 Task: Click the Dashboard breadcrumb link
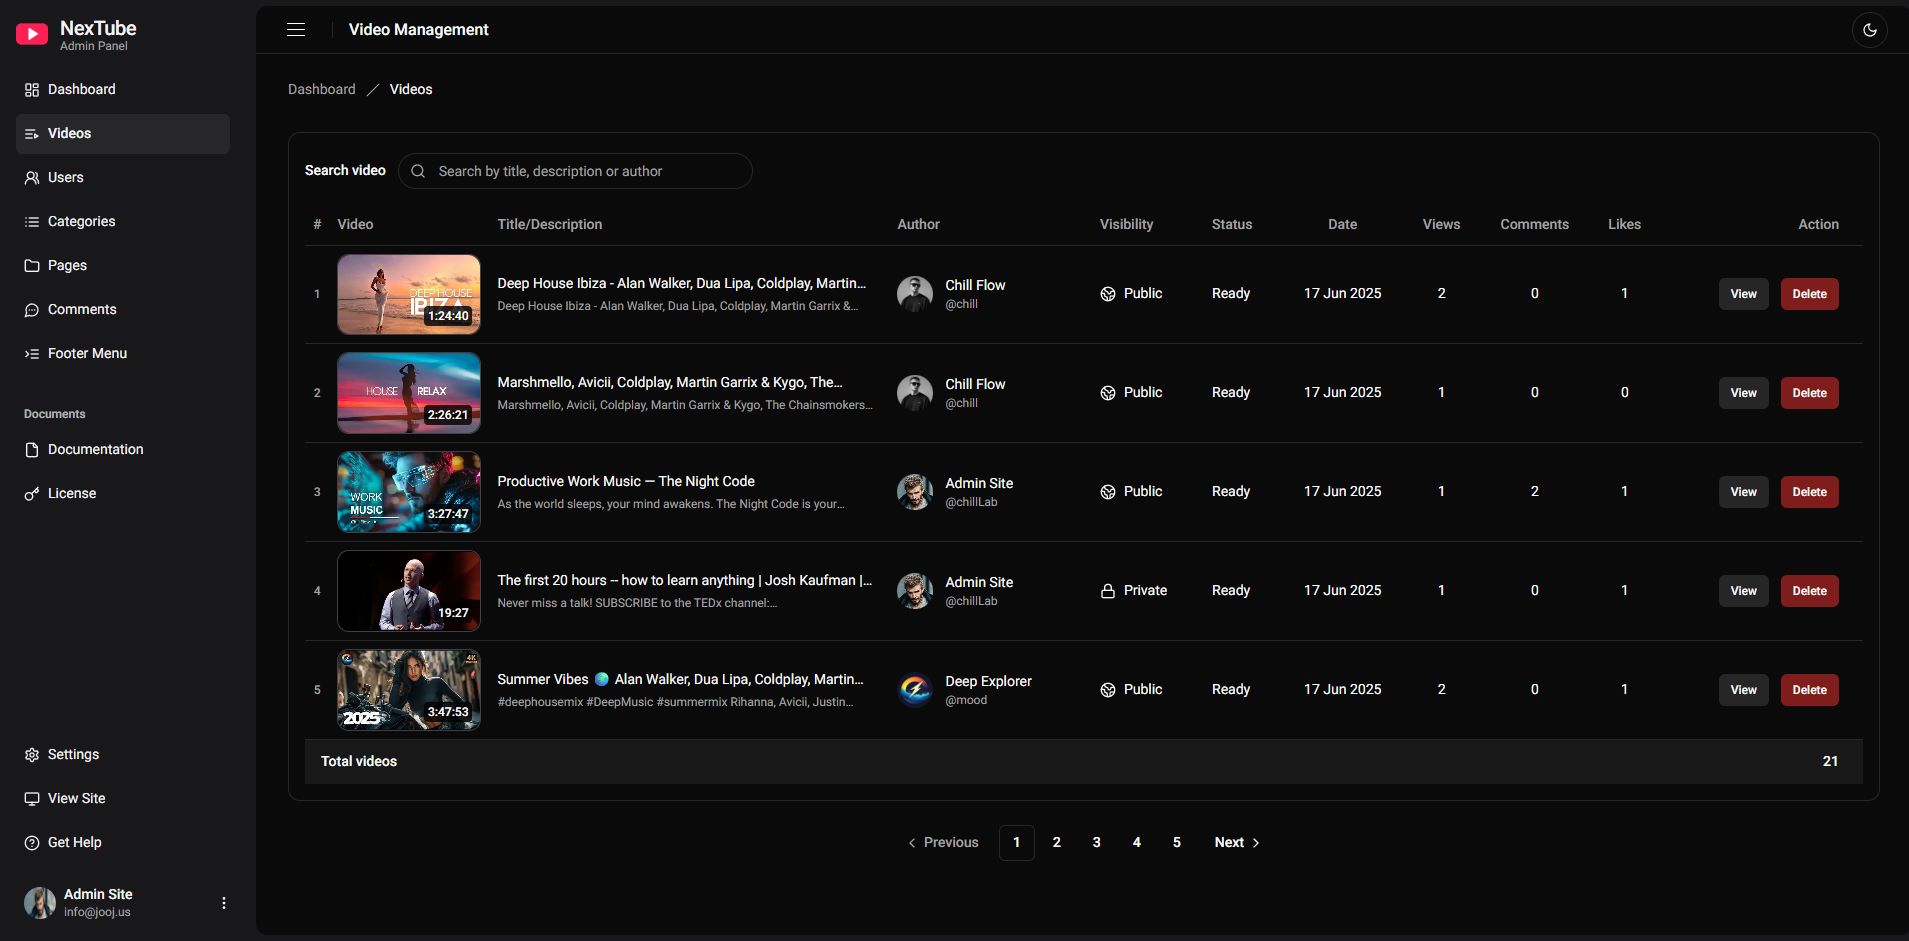(321, 89)
